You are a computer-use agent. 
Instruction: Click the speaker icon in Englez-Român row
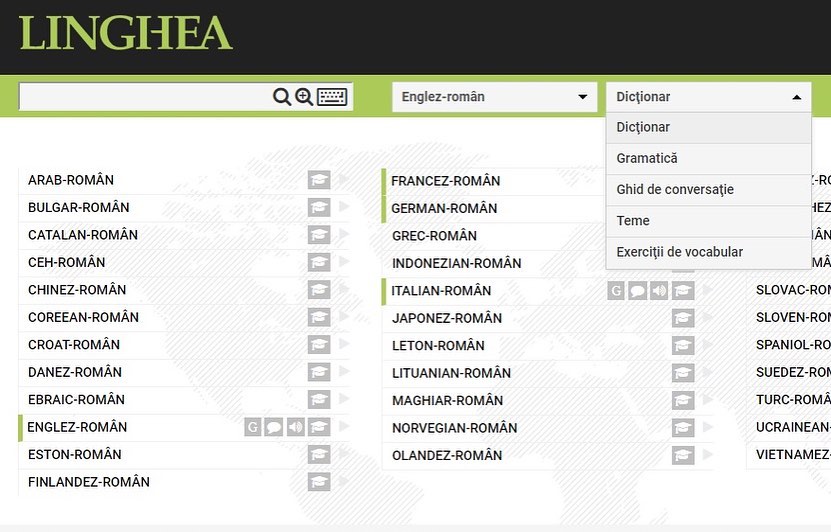(296, 427)
